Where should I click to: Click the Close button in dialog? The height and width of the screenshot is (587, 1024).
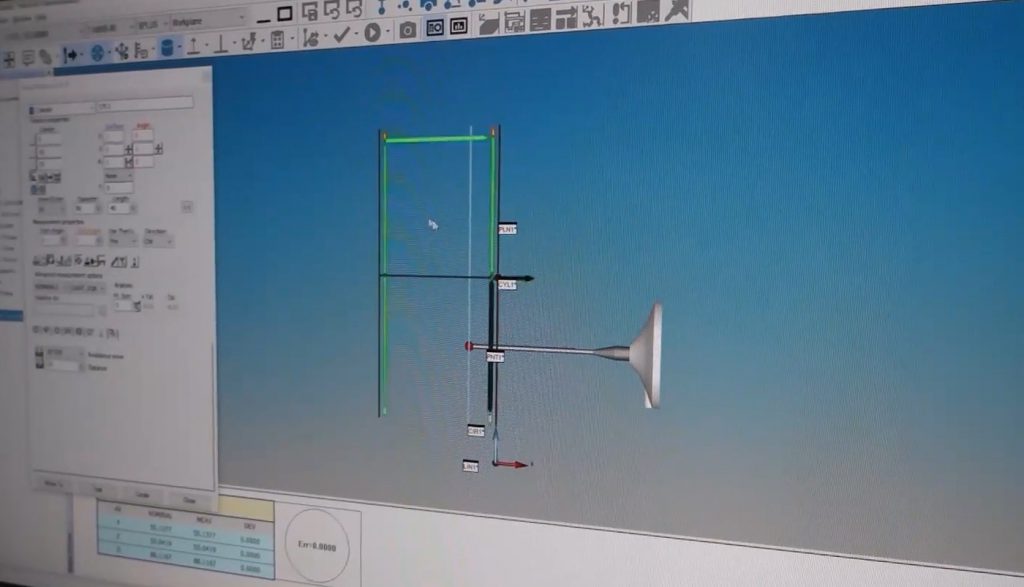[188, 498]
